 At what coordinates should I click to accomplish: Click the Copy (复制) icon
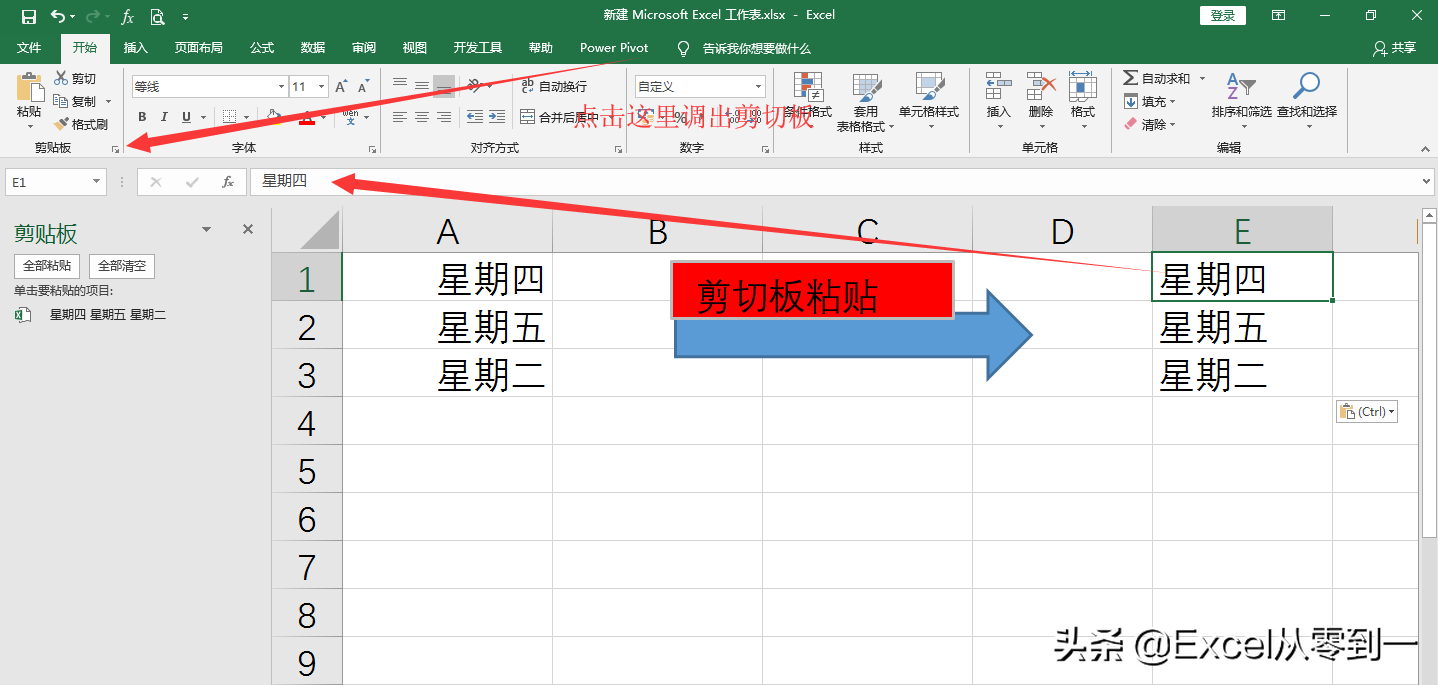pos(61,101)
